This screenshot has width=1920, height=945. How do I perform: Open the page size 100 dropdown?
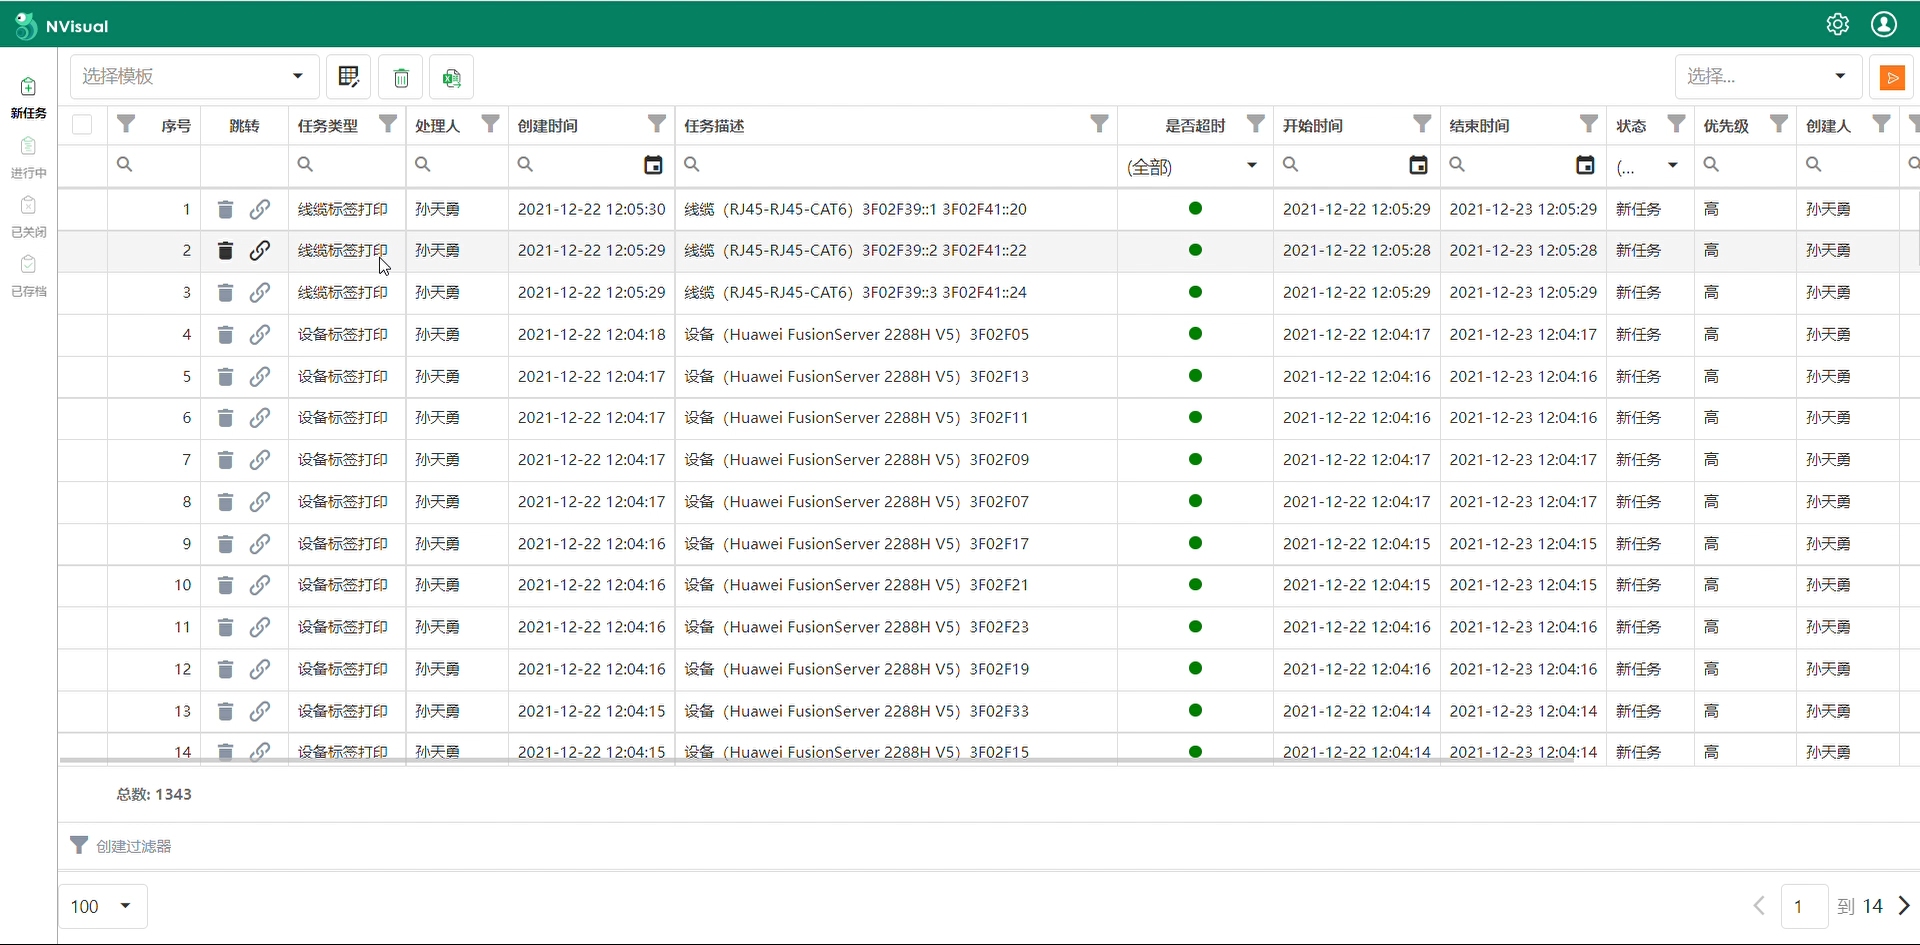pos(103,906)
